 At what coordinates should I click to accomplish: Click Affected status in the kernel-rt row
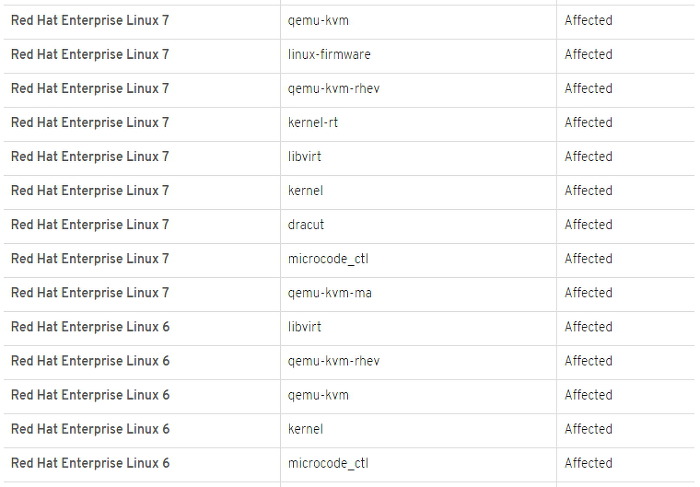coord(588,122)
